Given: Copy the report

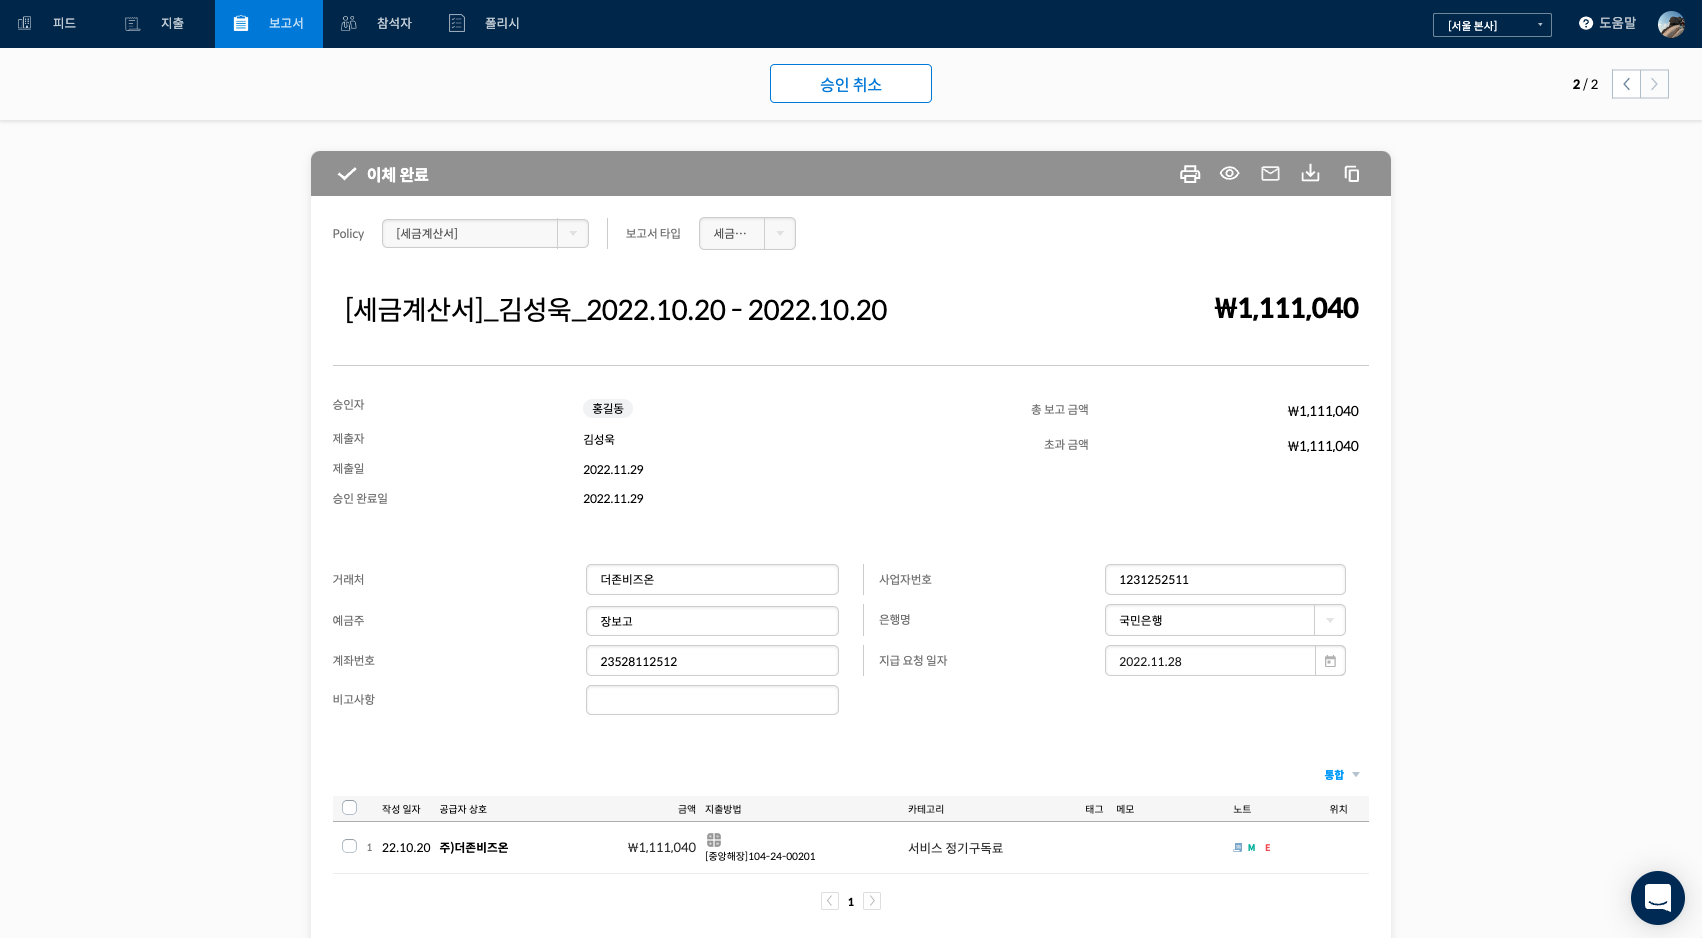Looking at the screenshot, I should (1351, 174).
